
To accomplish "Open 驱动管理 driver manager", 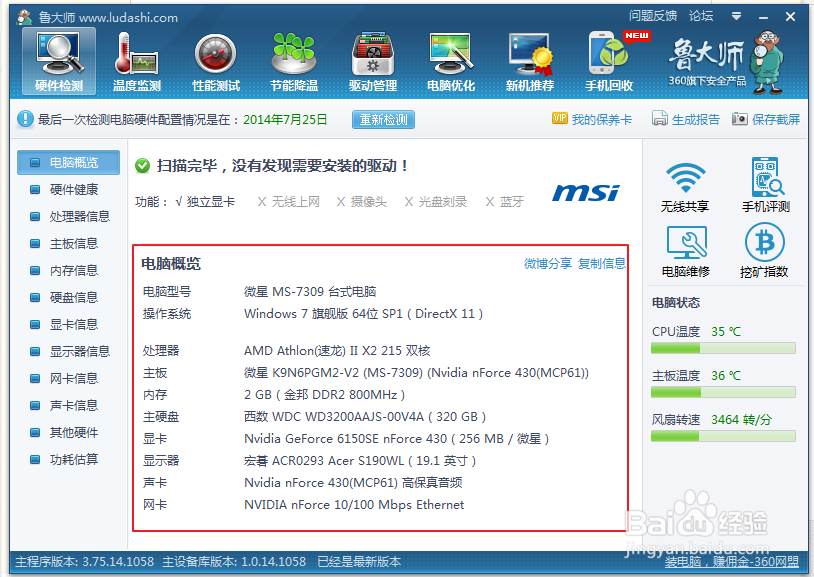I will 373,61.
